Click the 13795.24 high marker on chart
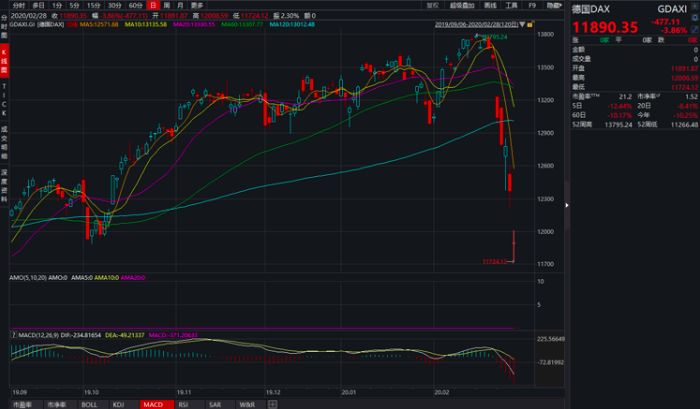Screen dimensions: 700x409 [x=495, y=37]
